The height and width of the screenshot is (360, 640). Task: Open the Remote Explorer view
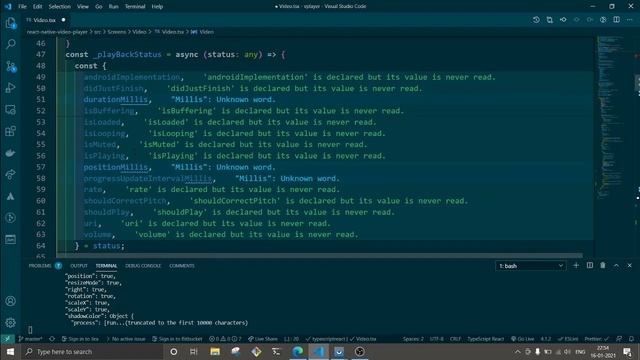[11, 109]
